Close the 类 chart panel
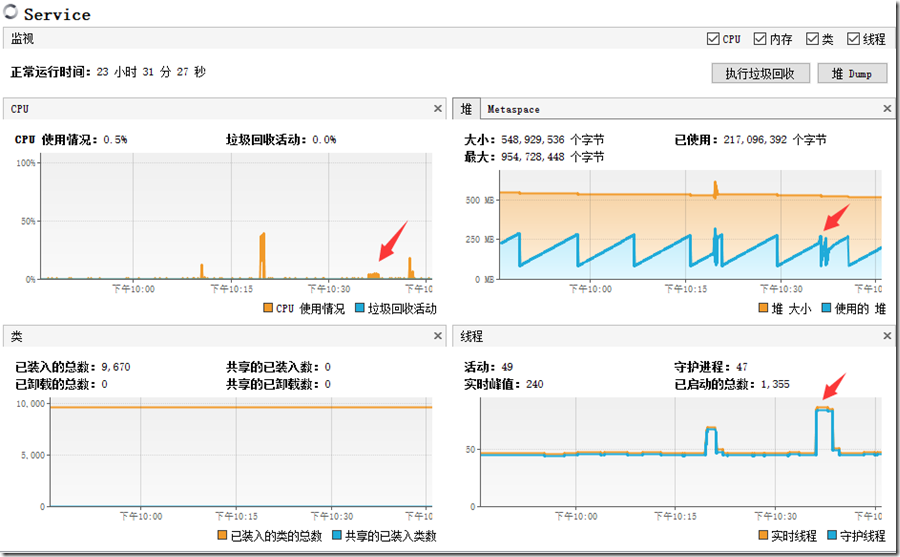The height and width of the screenshot is (557, 900). [438, 336]
